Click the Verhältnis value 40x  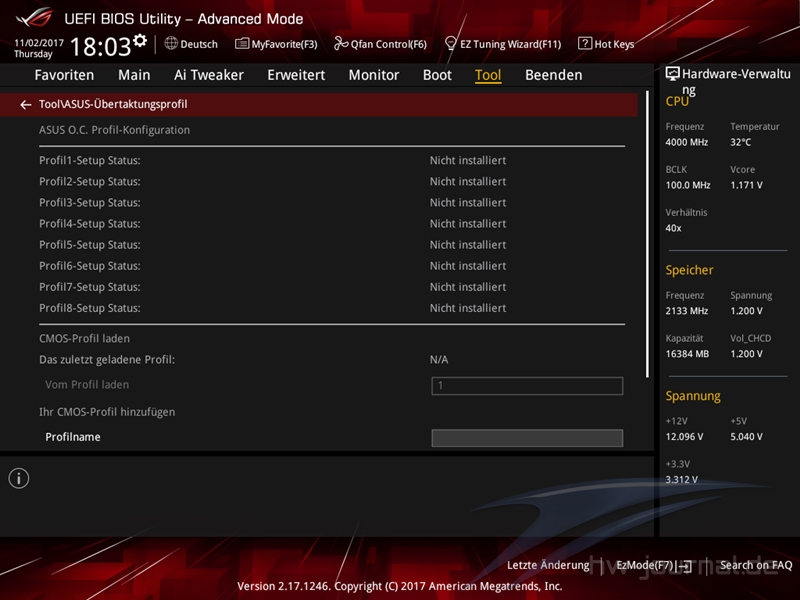point(673,228)
